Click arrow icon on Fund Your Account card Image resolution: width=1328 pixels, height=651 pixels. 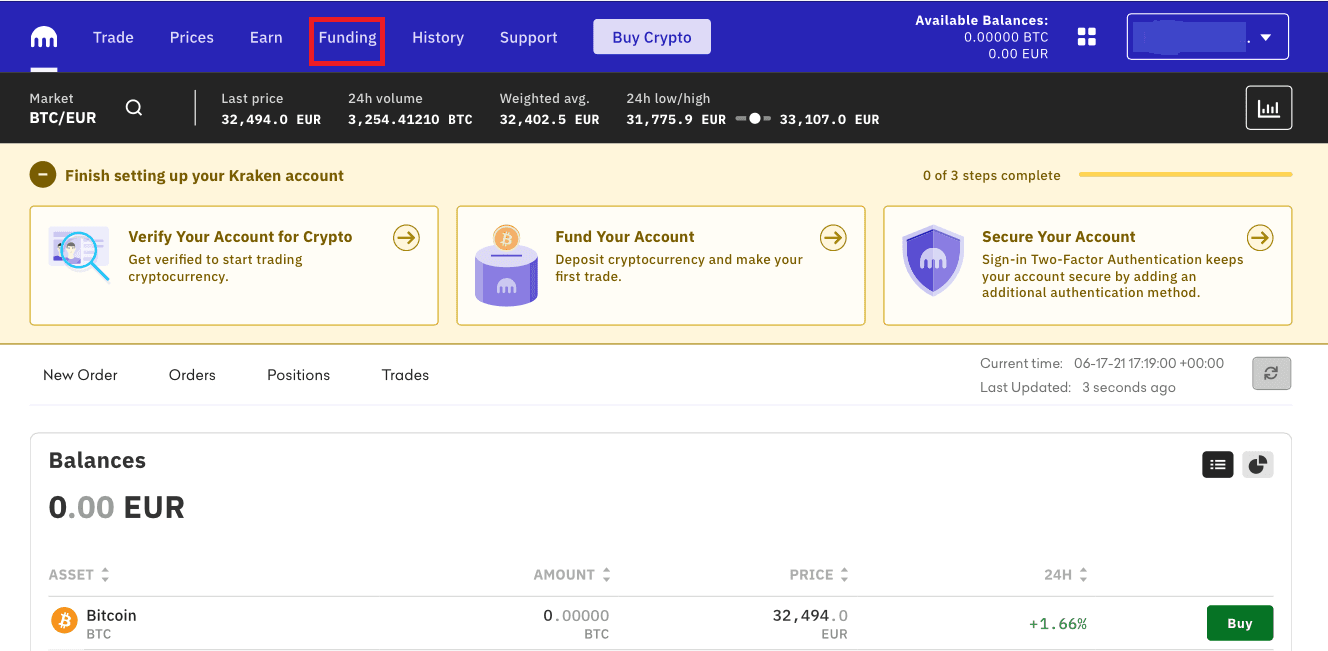tap(833, 238)
